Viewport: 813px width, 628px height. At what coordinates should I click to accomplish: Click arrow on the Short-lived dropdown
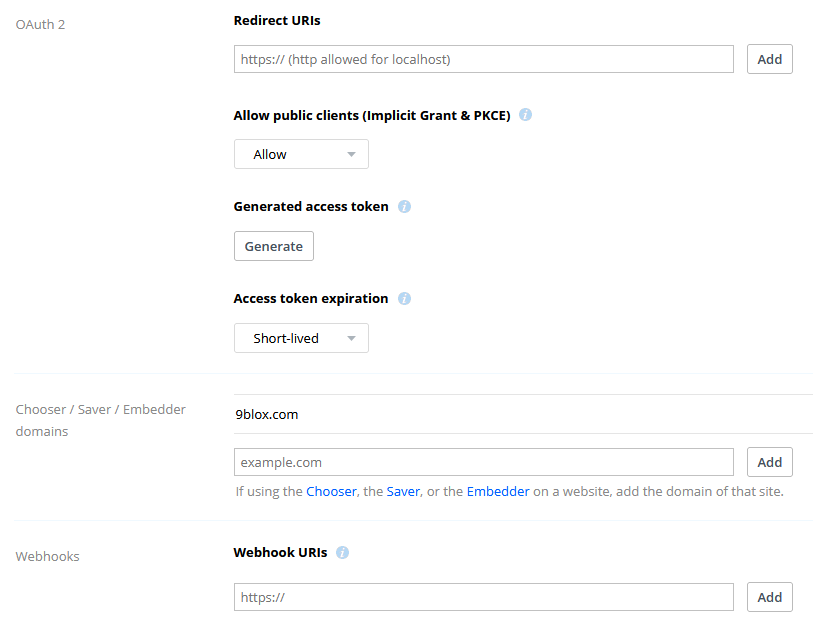coord(352,339)
